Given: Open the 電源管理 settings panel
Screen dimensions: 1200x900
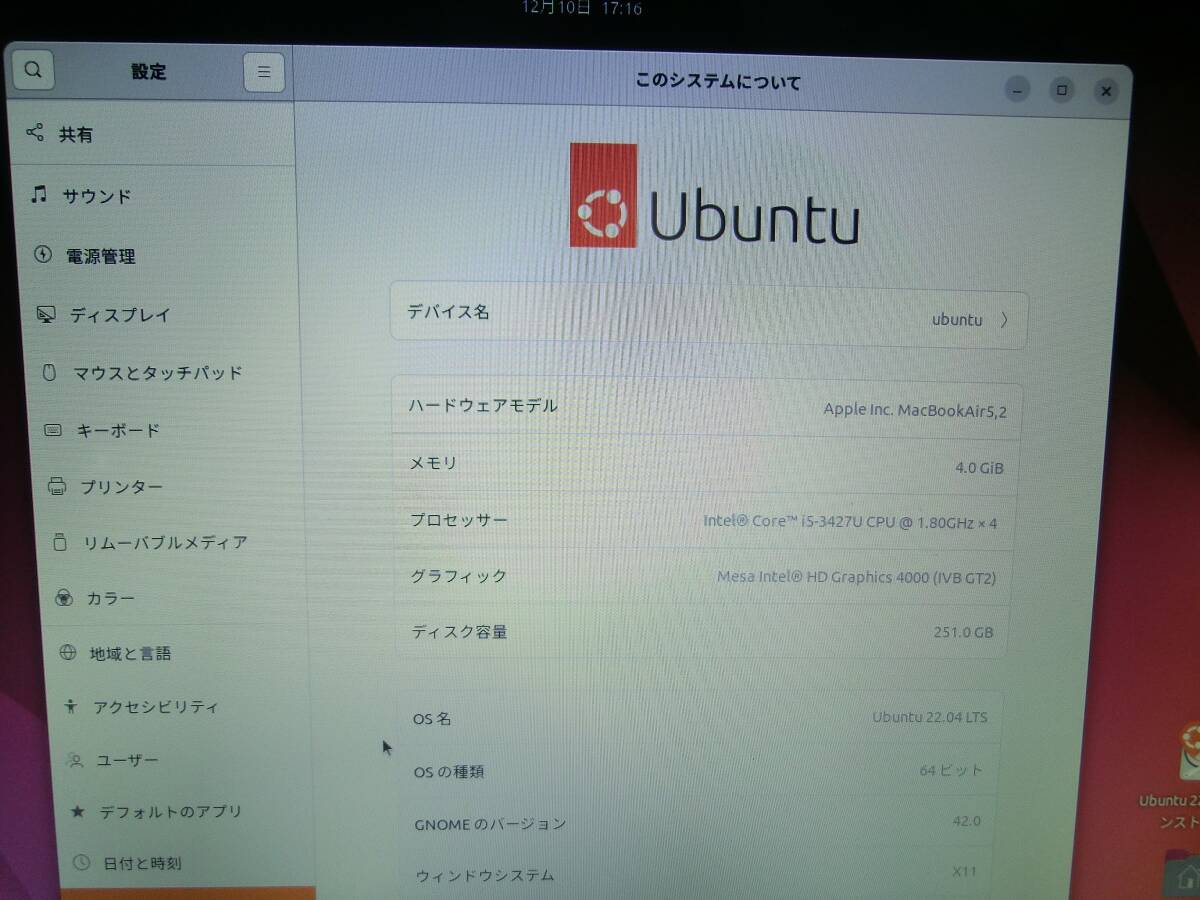Looking at the screenshot, I should click(x=159, y=256).
